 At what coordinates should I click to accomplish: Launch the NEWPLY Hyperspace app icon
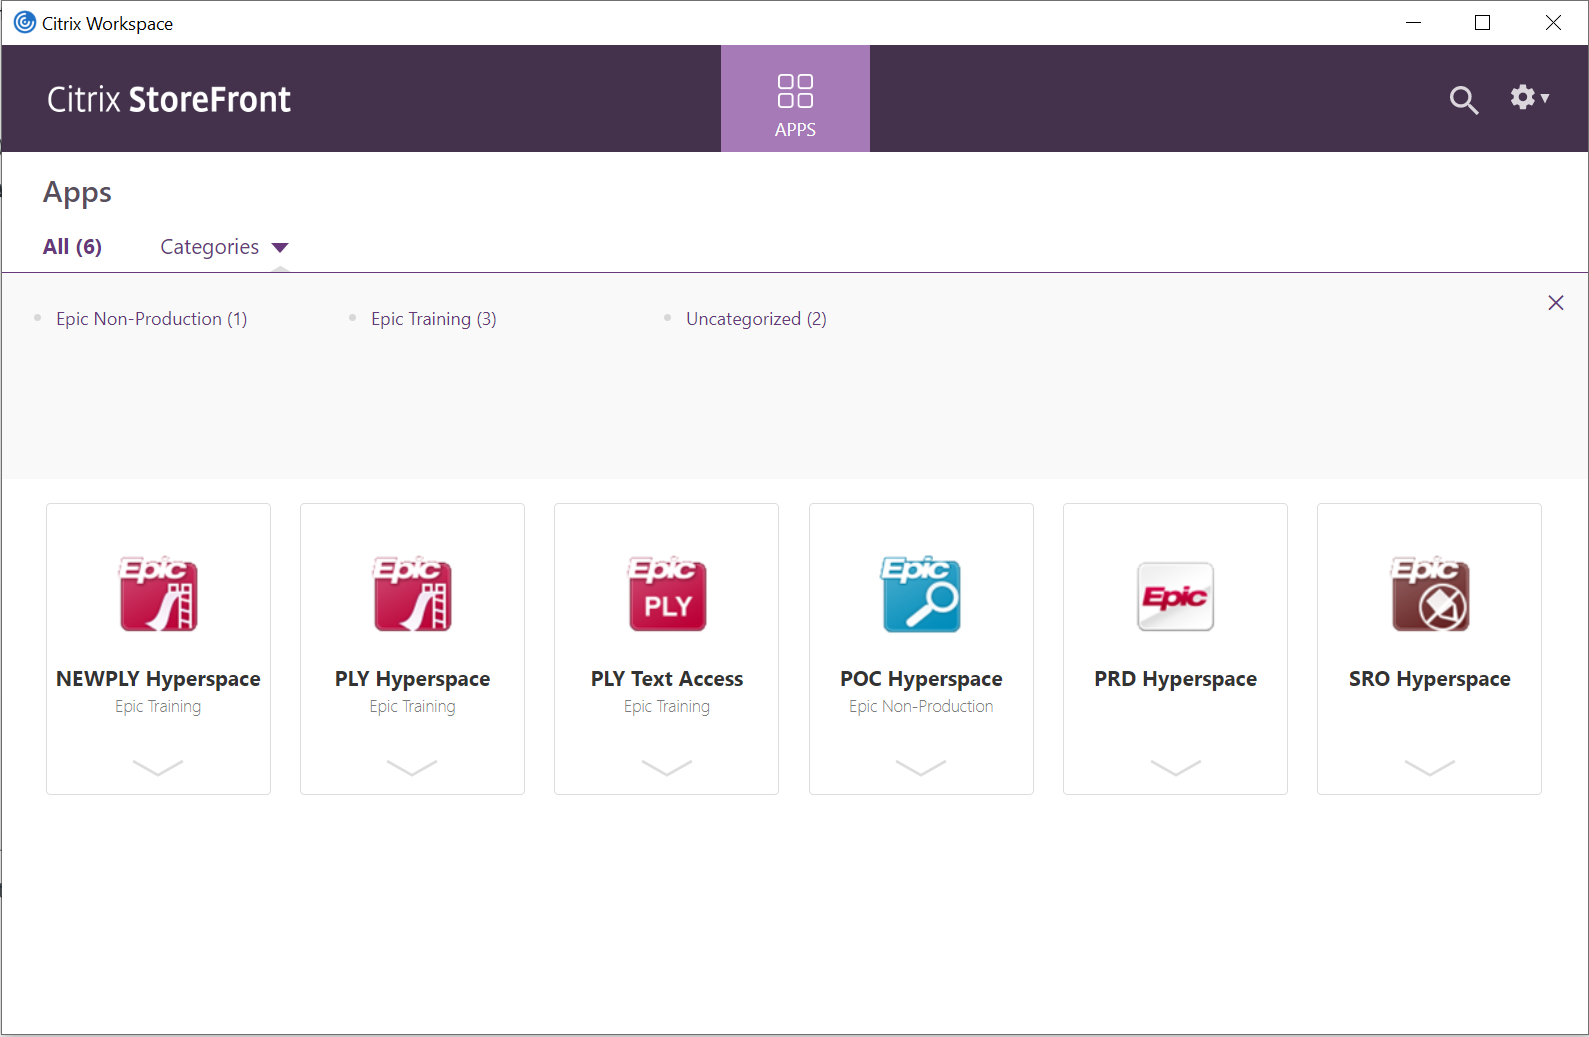tap(158, 595)
